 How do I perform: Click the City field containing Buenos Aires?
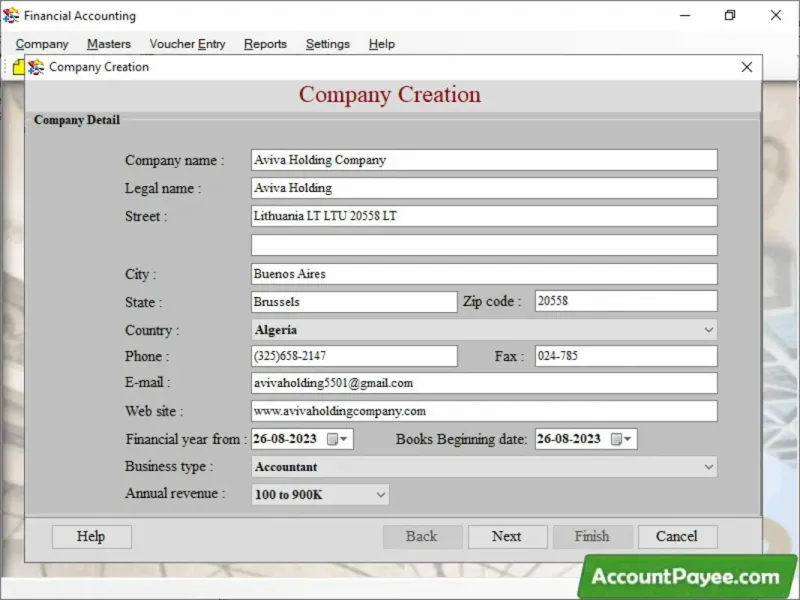(484, 274)
